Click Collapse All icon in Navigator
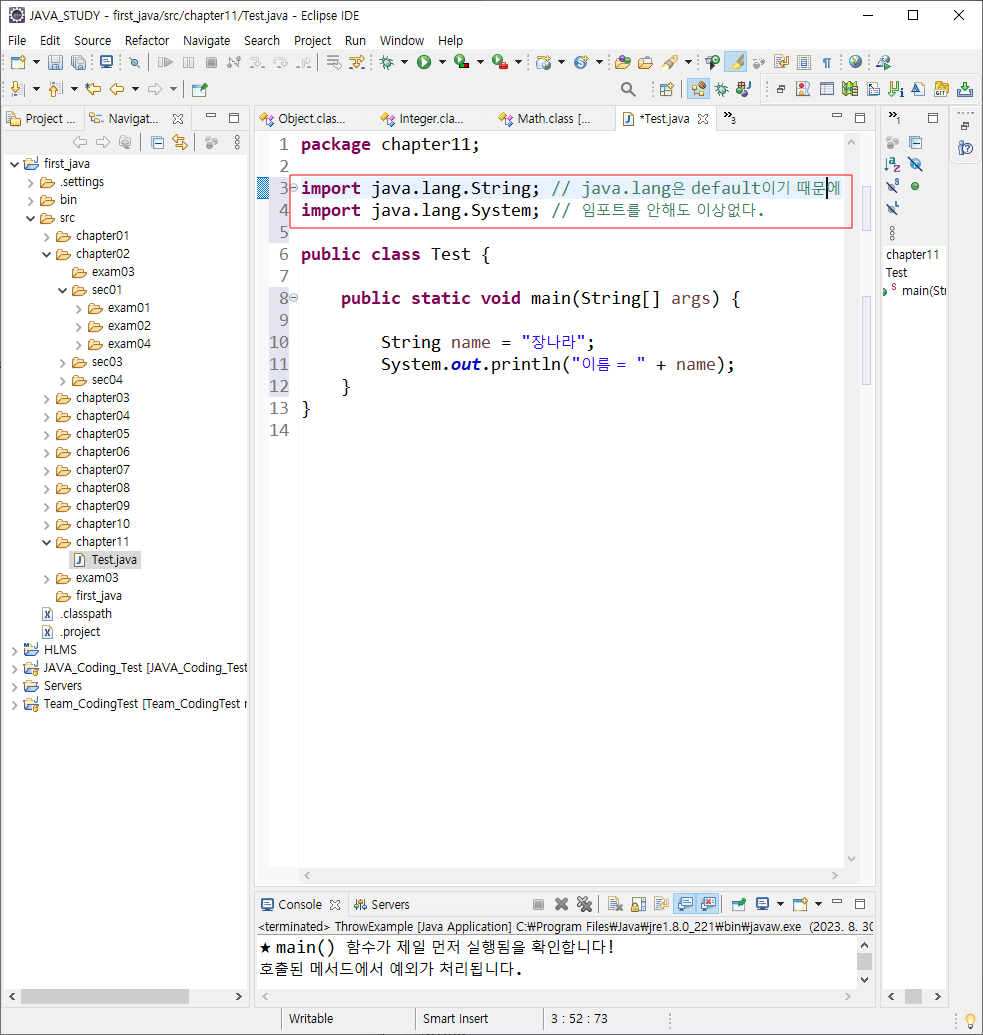The height and width of the screenshot is (1035, 983). click(157, 143)
